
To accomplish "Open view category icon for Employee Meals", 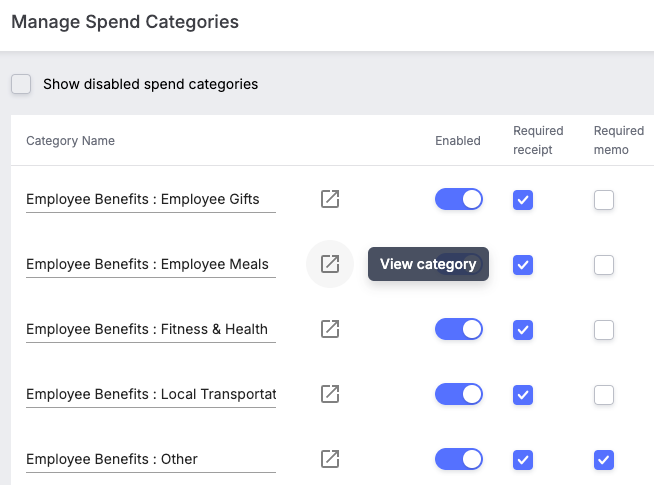I will click(330, 264).
